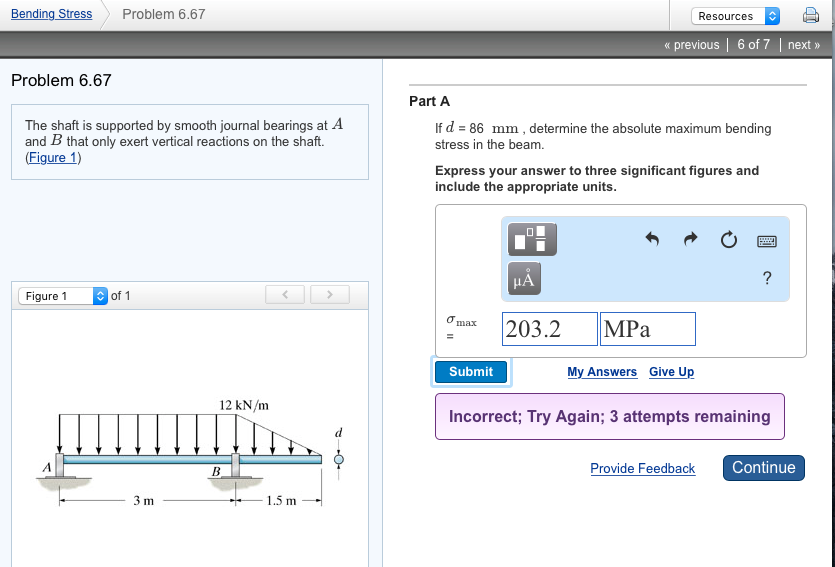Open My Answers link

[x=602, y=372]
